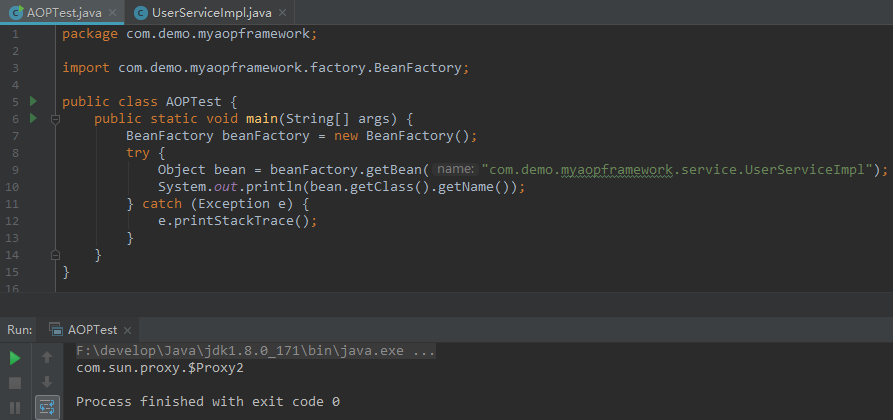This screenshot has width=893, height=420.
Task: Select the AOPTest.java editor tab
Action: pyautogui.click(x=64, y=13)
